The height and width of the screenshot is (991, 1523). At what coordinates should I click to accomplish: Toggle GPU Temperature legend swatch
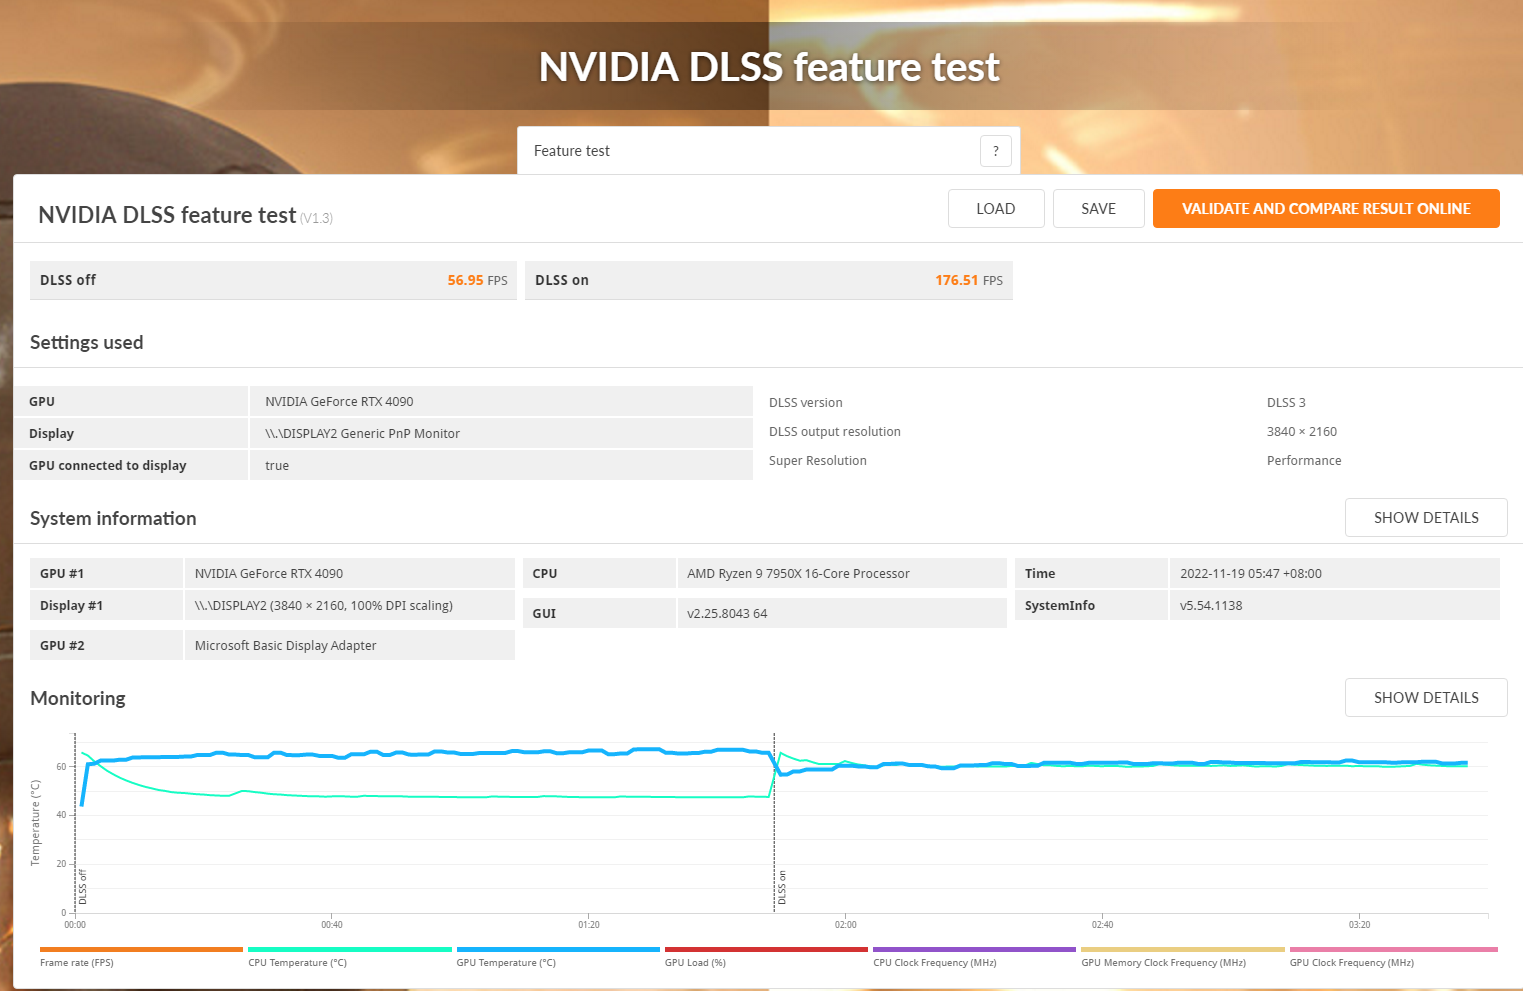(x=558, y=949)
